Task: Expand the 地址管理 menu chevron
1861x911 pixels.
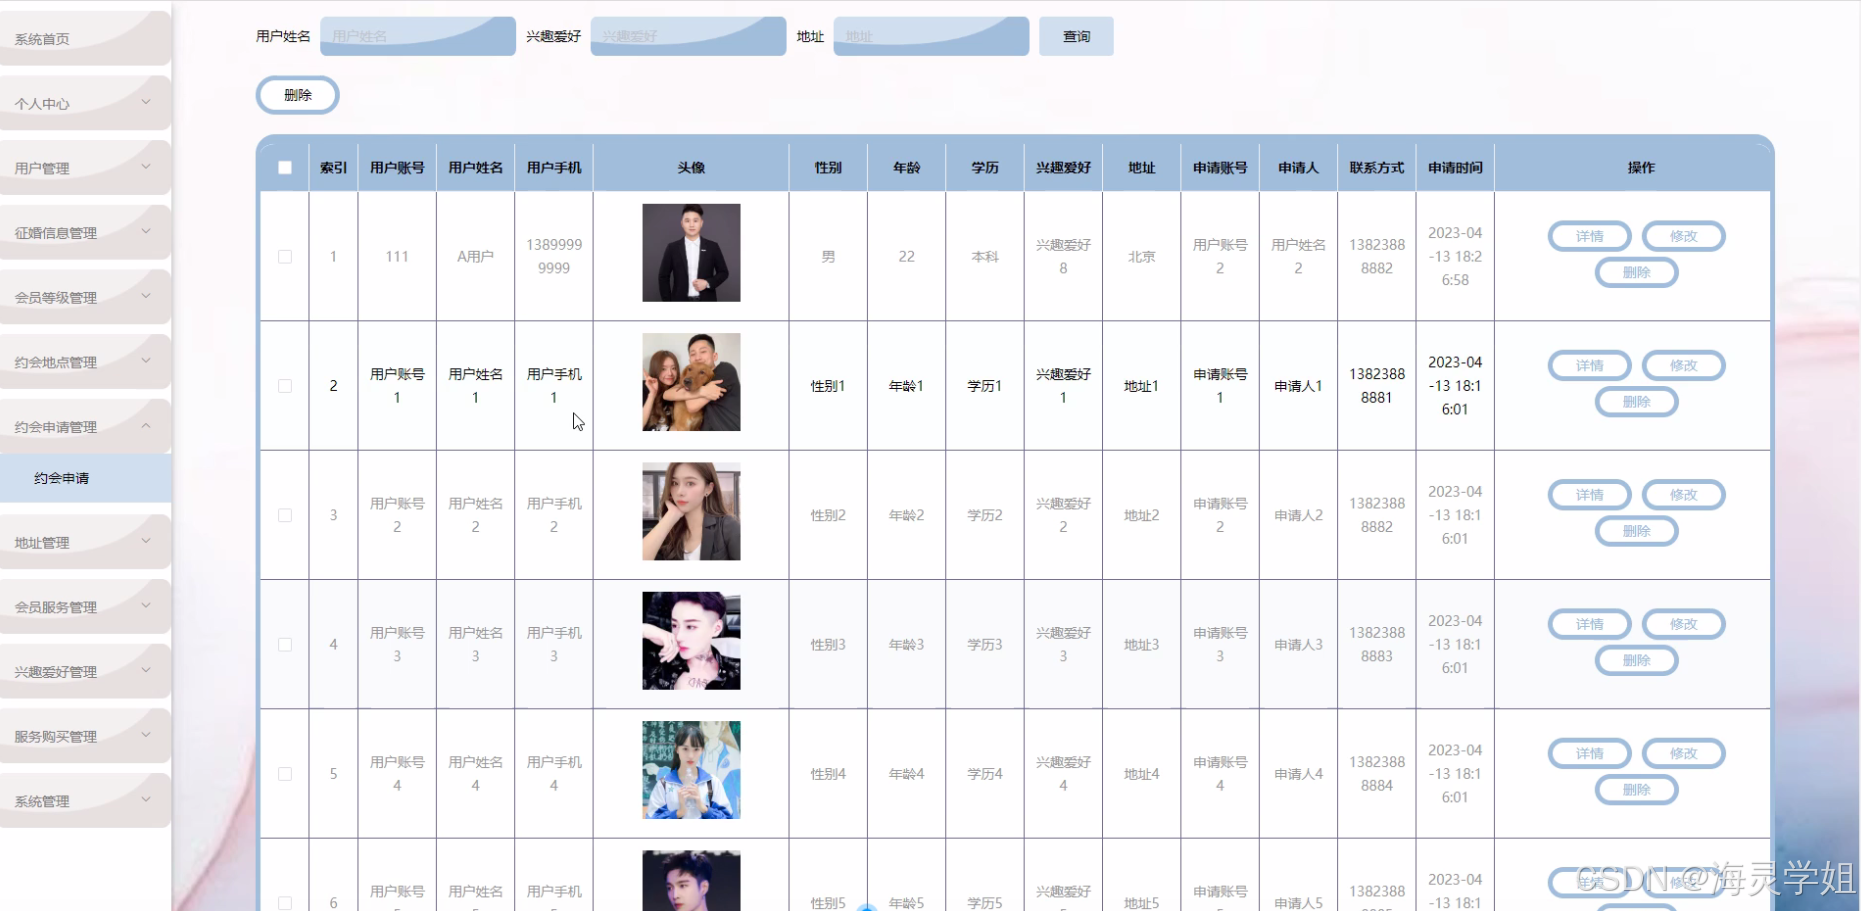Action: pyautogui.click(x=146, y=541)
